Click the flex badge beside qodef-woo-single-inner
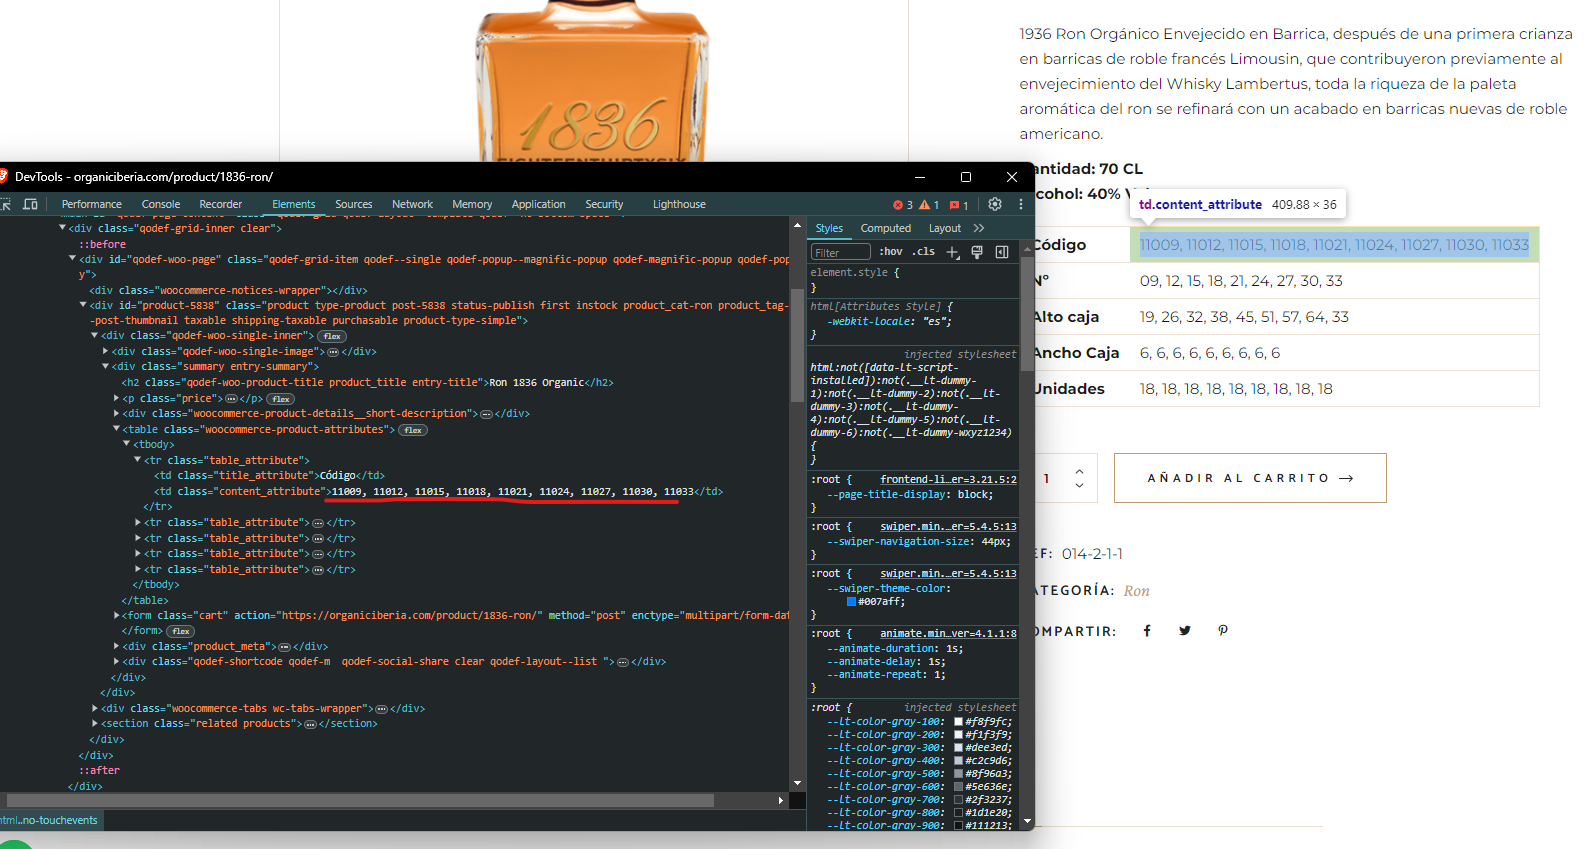 (332, 336)
